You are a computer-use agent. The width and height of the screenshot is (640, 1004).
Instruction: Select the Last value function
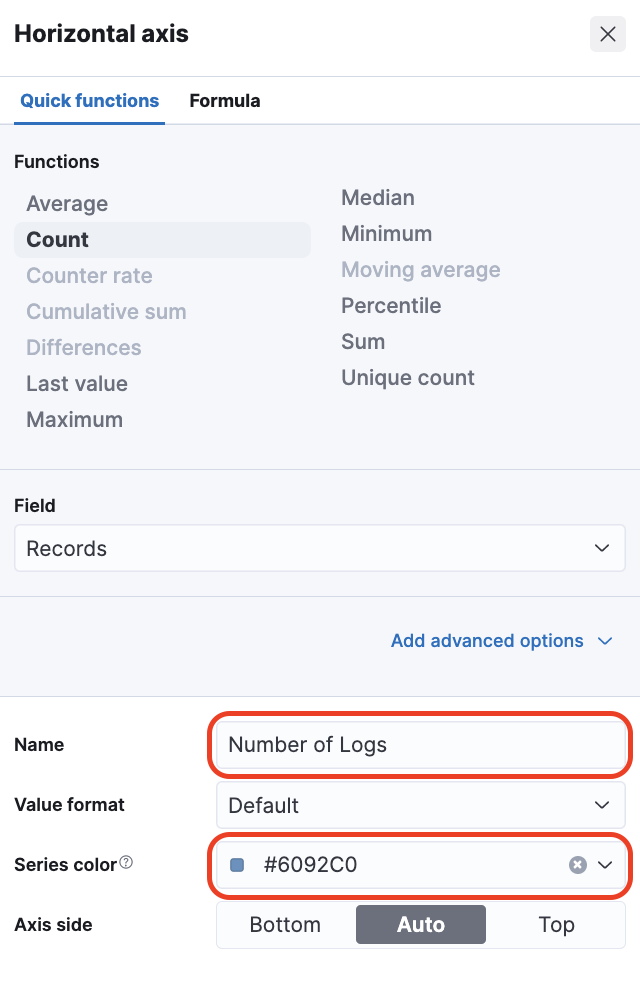point(77,384)
